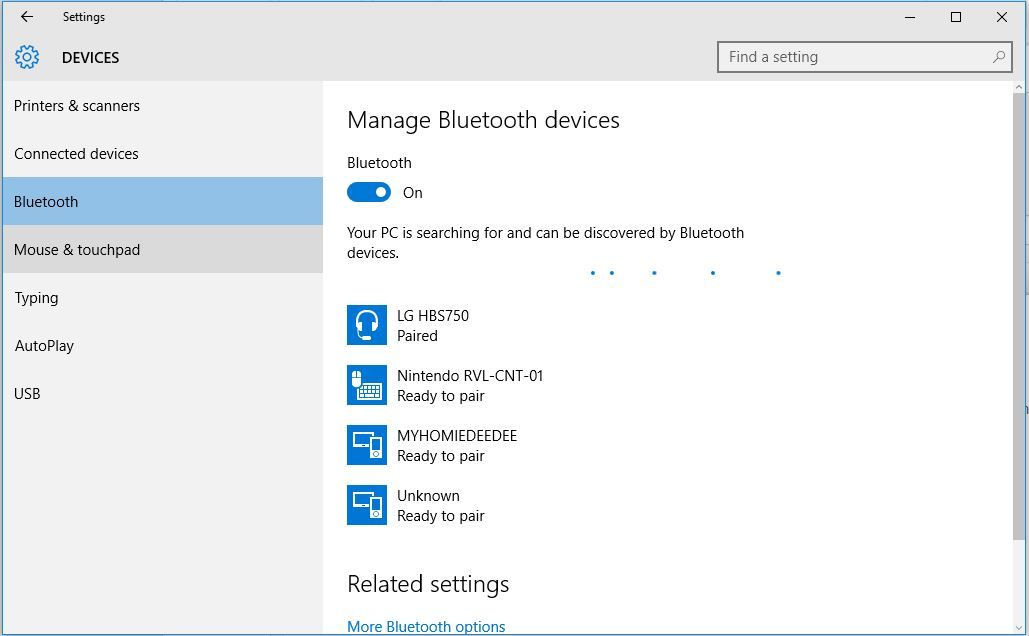Switch to Connected devices
The image size is (1029, 636).
pyautogui.click(x=76, y=153)
